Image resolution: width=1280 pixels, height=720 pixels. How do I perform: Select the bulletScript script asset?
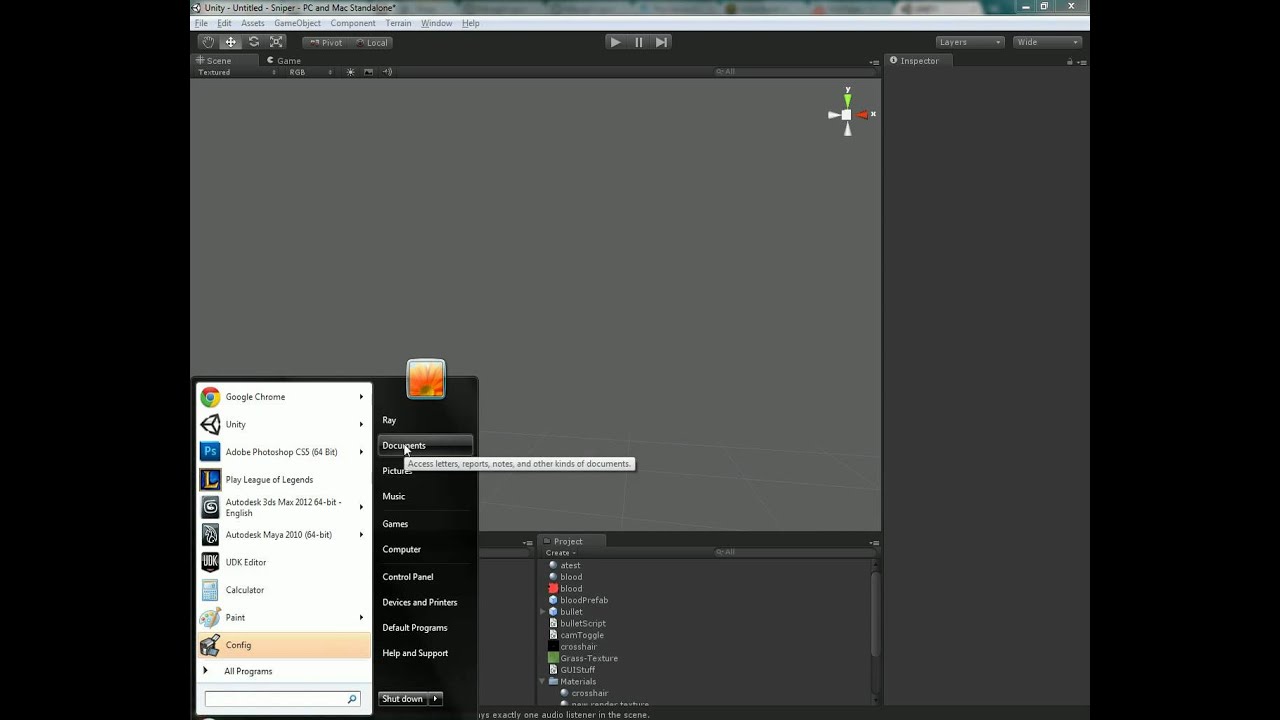click(577, 623)
